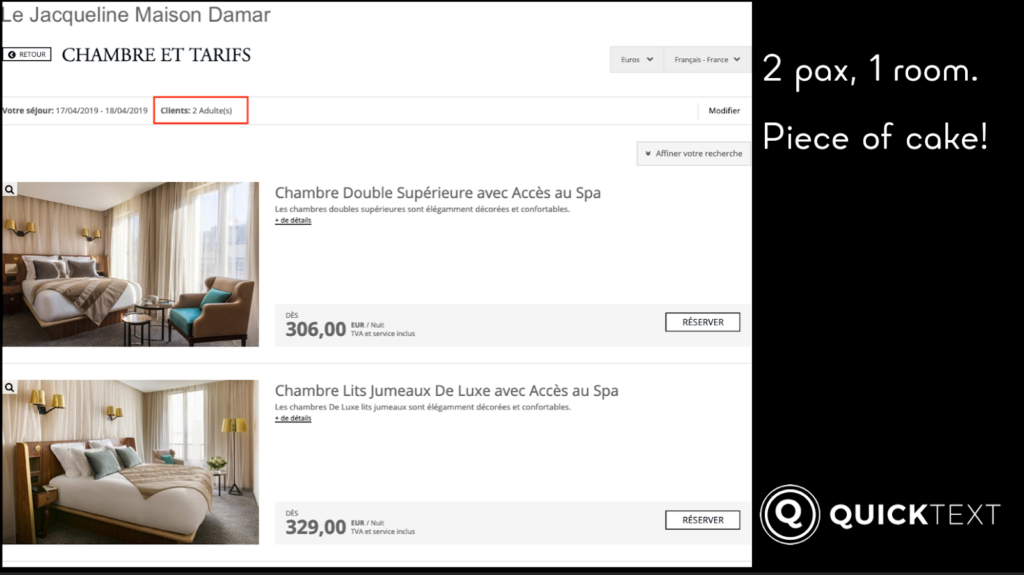Click the back arrow icon inside RETOUR
1024x575 pixels.
coord(12,54)
